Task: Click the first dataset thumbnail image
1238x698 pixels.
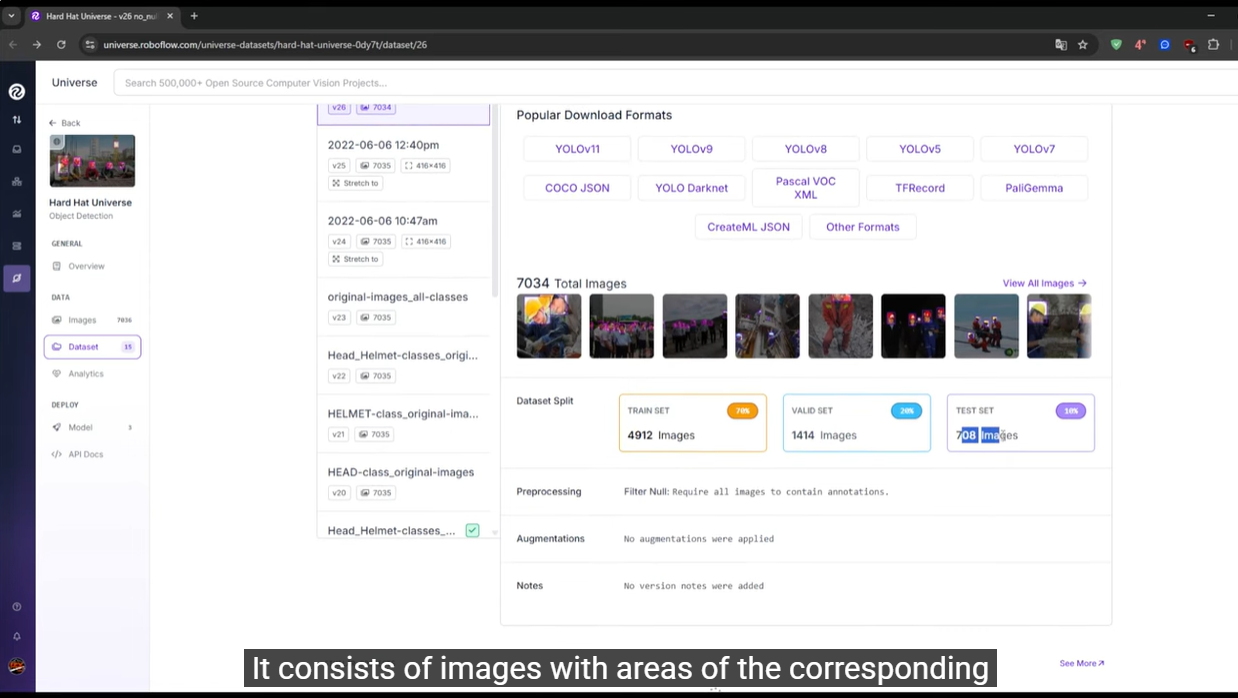Action: [549, 326]
